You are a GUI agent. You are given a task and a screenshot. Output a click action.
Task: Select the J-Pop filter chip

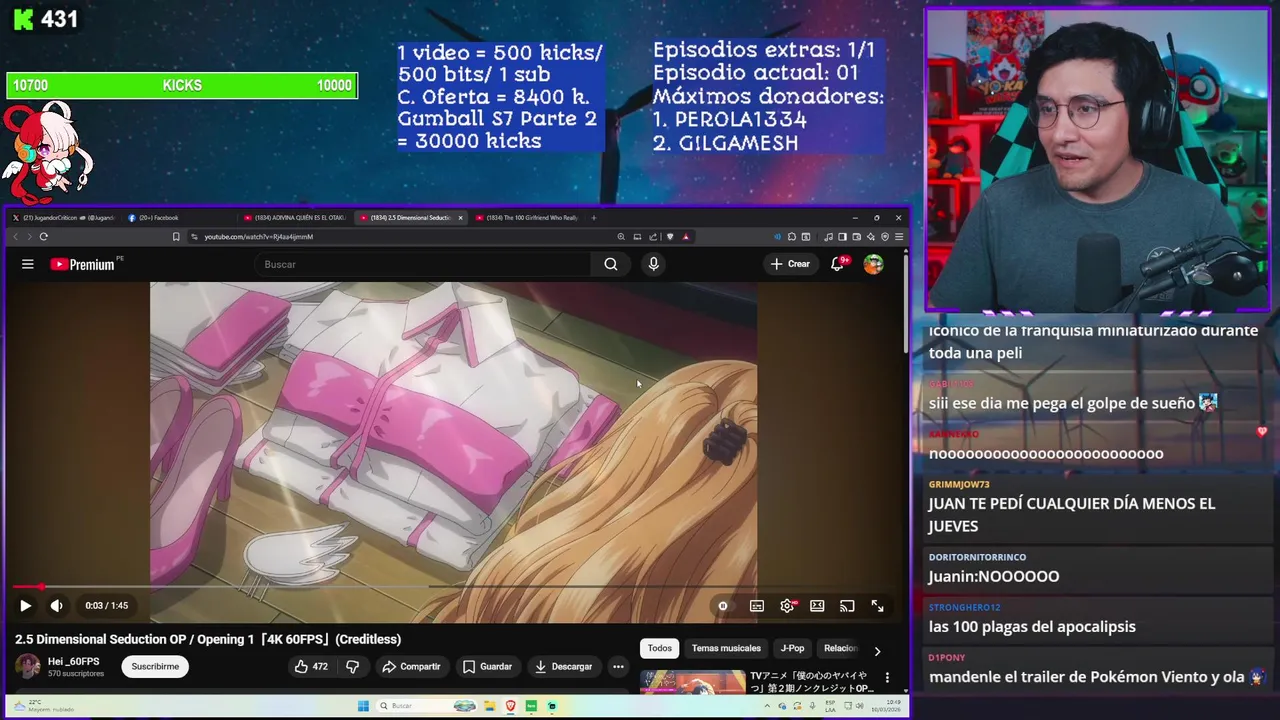click(792, 648)
